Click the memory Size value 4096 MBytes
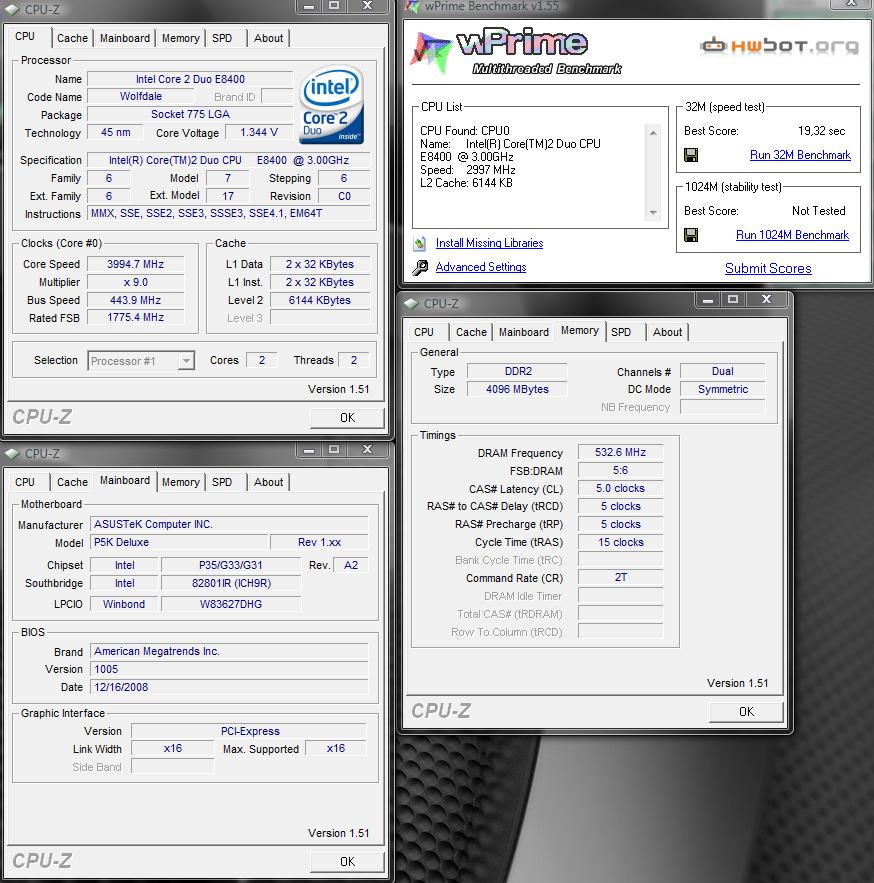The image size is (874, 883). click(x=518, y=389)
